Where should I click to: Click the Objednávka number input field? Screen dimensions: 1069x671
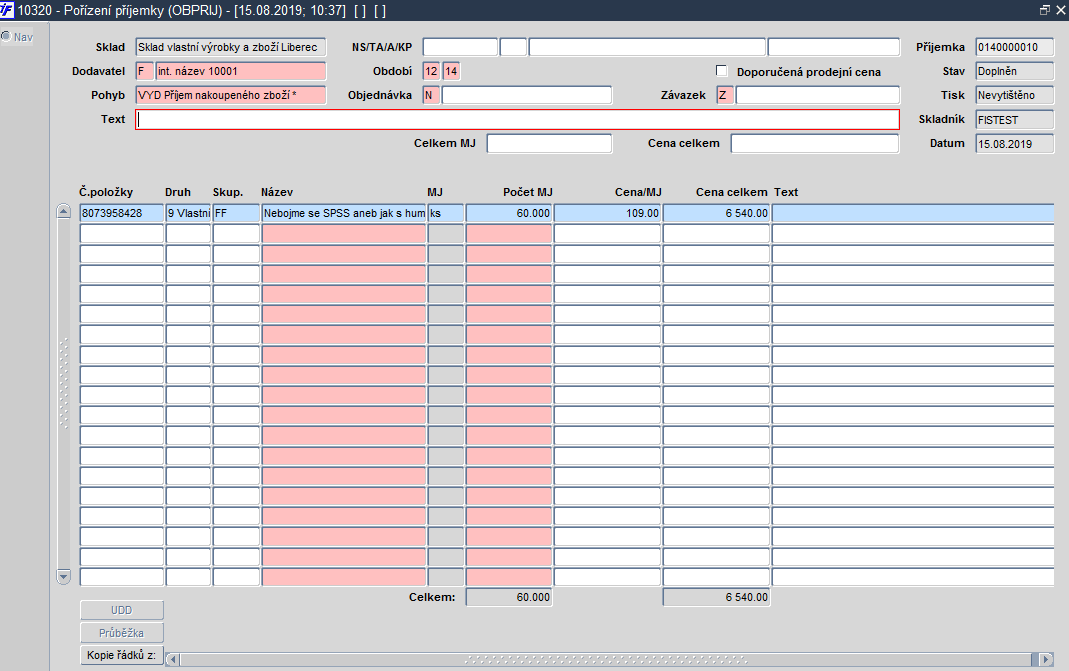point(527,95)
